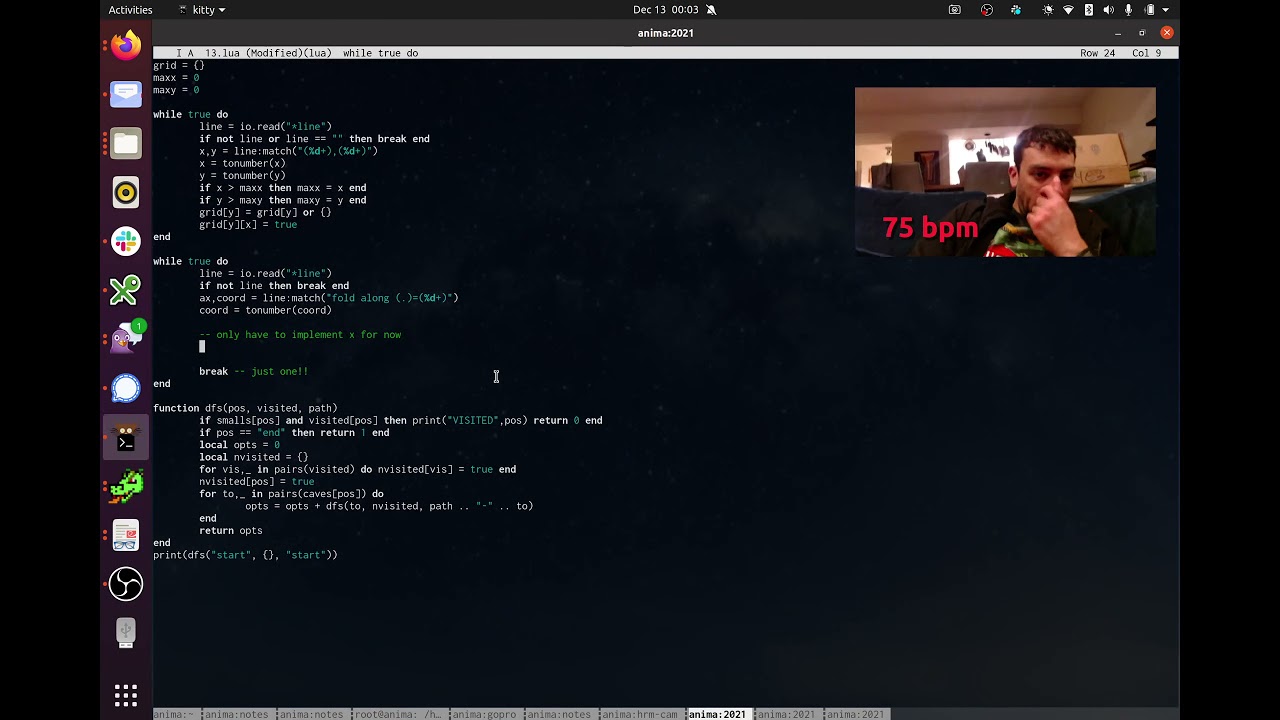
Task: Click the if pos == "end" line
Action: point(294,433)
